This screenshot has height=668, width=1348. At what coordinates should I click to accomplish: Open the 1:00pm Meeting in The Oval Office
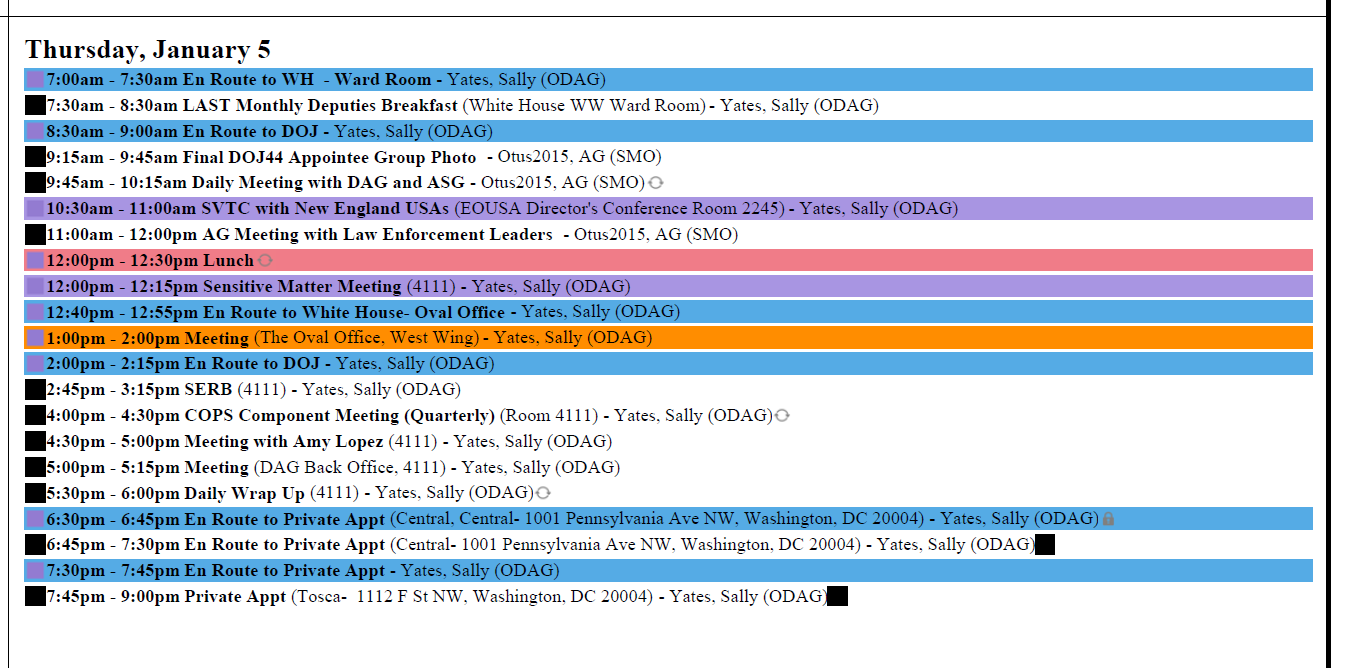668,338
